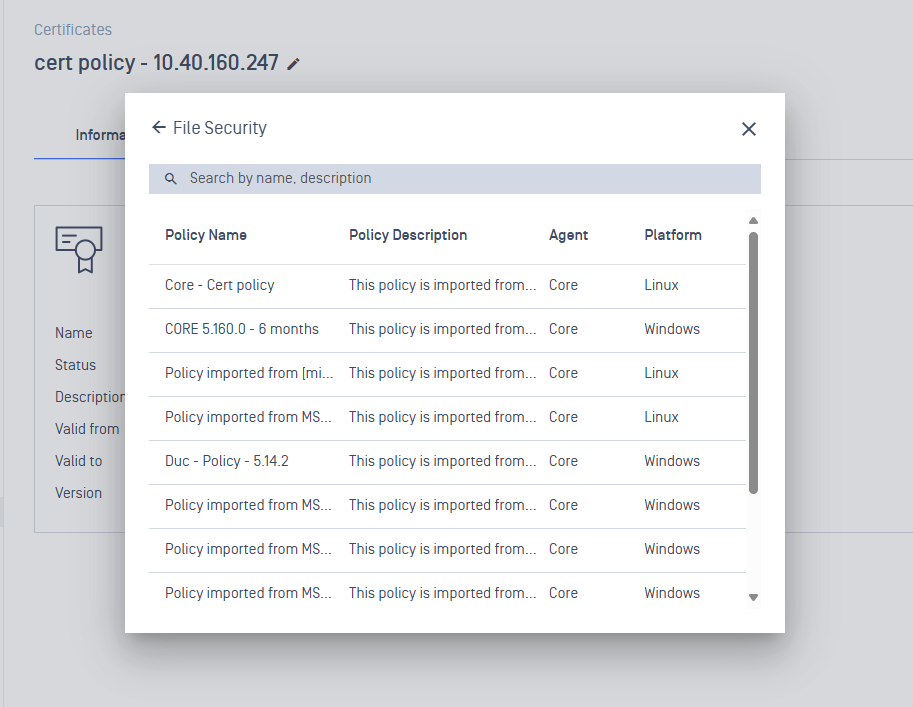Focus the search by name, description field
Viewport: 913px width, 707px height.
(x=460, y=179)
